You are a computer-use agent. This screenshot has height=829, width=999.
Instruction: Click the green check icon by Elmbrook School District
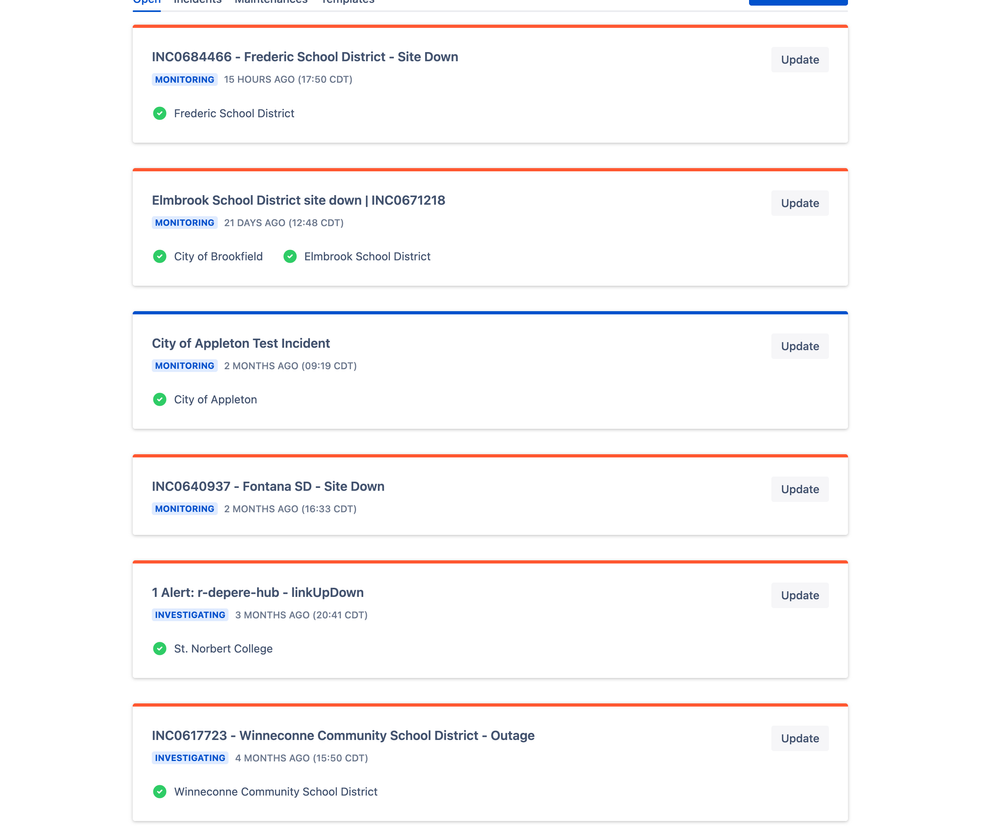290,257
